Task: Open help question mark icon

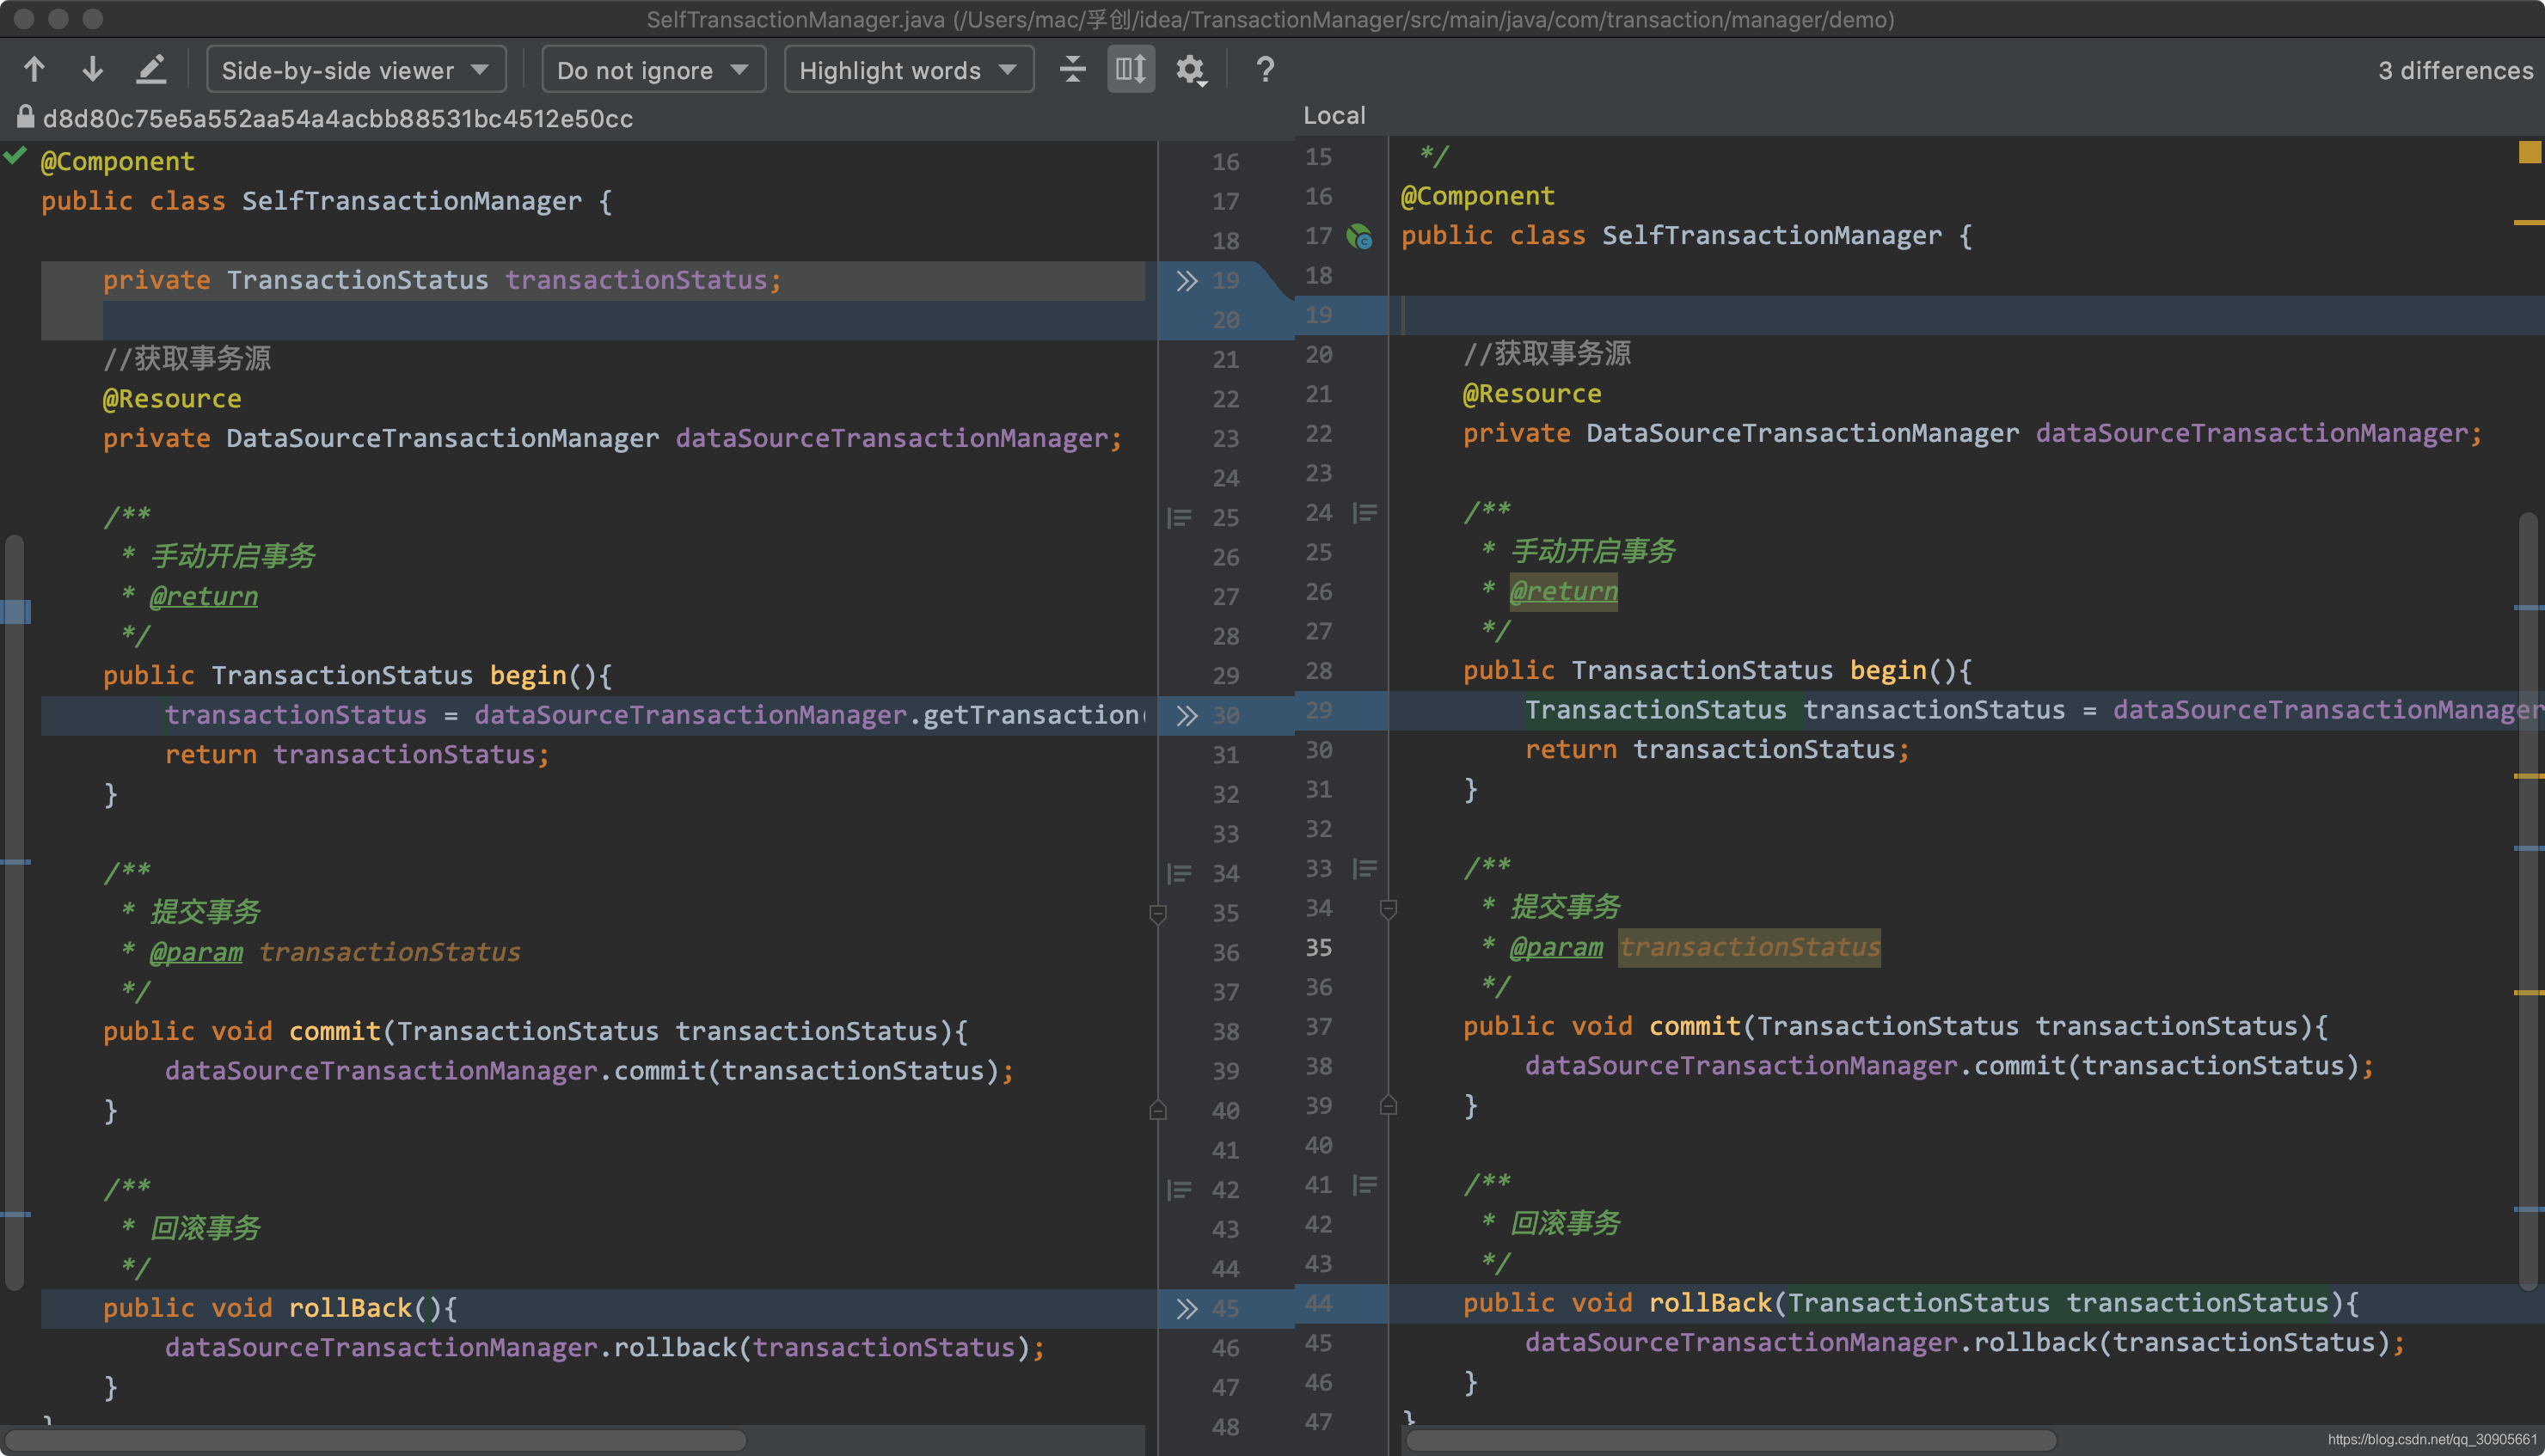Action: pos(1265,70)
